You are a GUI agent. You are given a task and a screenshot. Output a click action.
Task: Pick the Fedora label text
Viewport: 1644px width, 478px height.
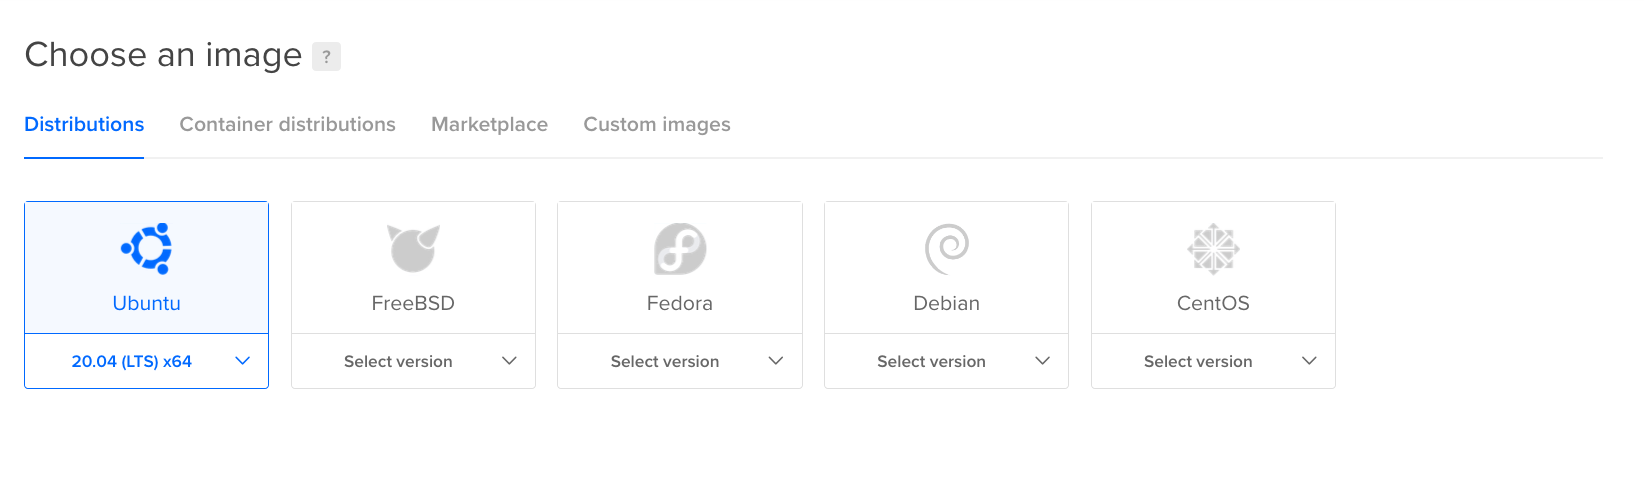point(680,303)
